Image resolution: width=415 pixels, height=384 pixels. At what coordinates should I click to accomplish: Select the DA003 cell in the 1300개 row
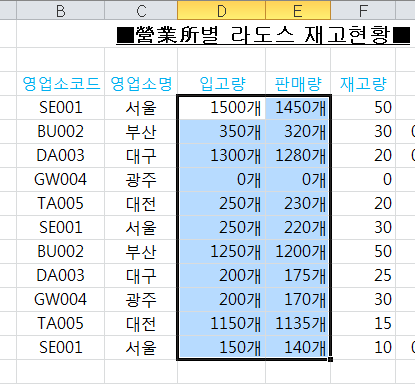pyautogui.click(x=61, y=155)
